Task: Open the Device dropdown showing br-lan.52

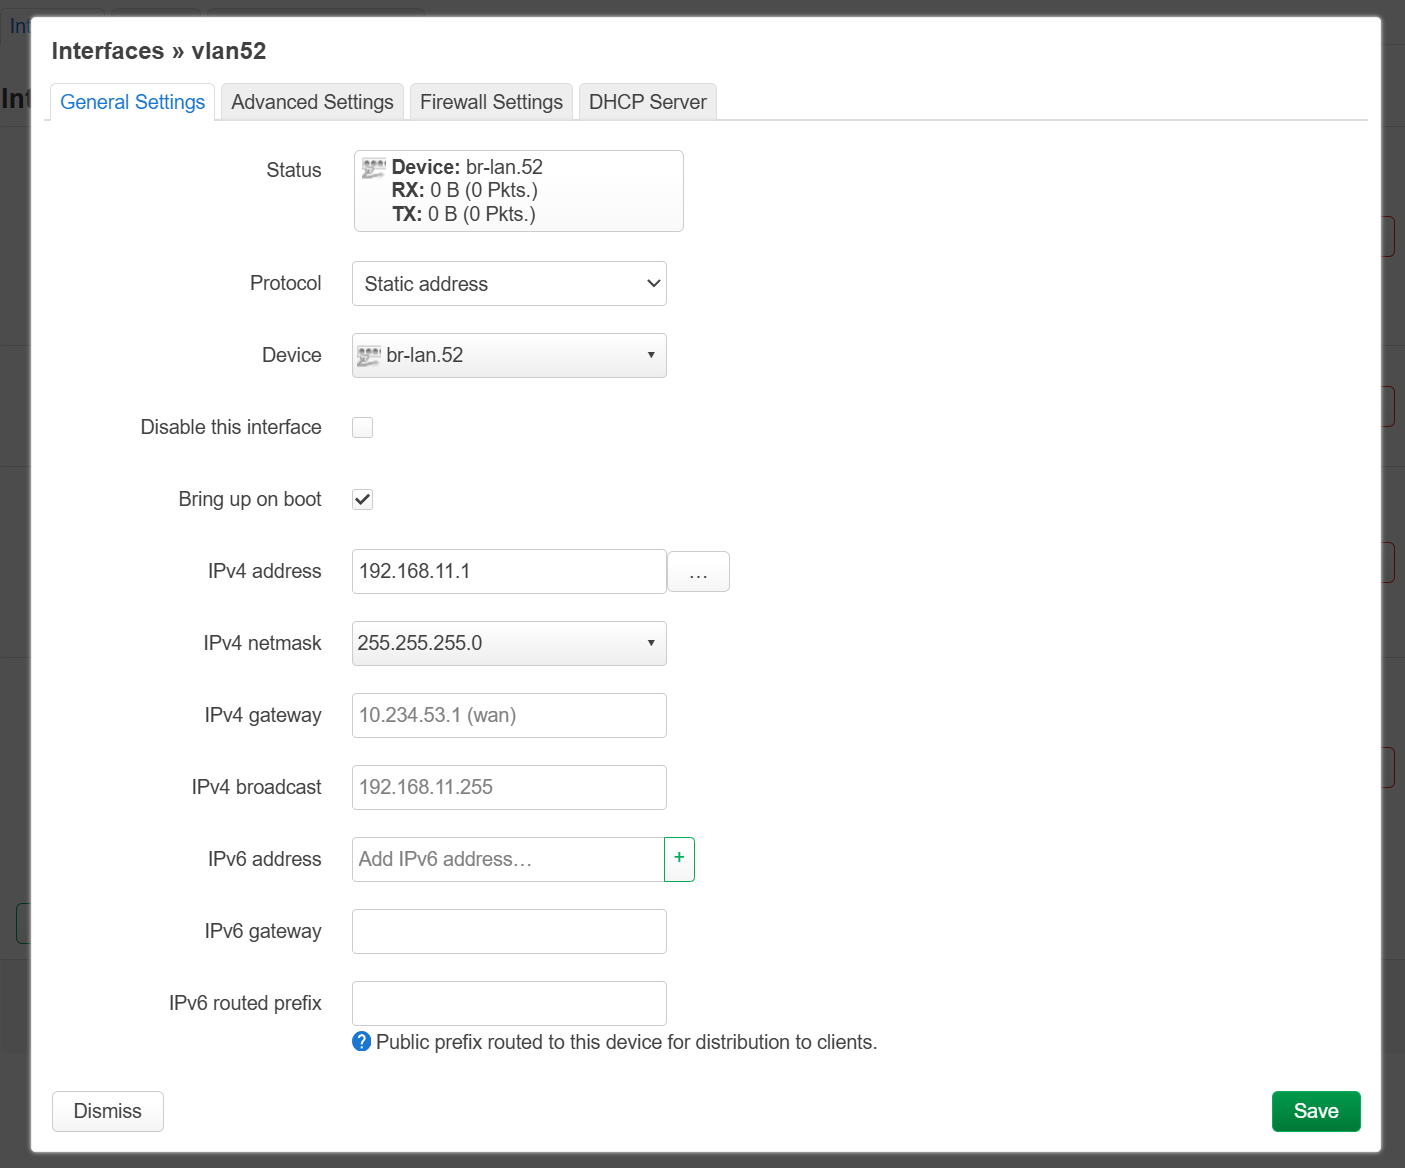Action: (x=509, y=356)
